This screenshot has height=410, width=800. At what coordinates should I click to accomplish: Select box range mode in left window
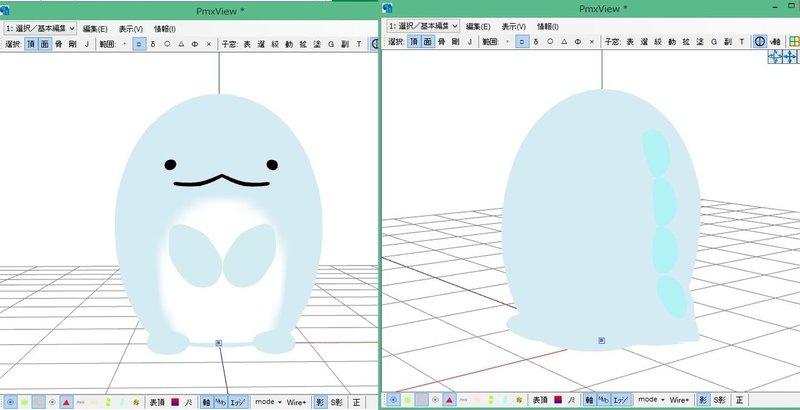(x=139, y=44)
